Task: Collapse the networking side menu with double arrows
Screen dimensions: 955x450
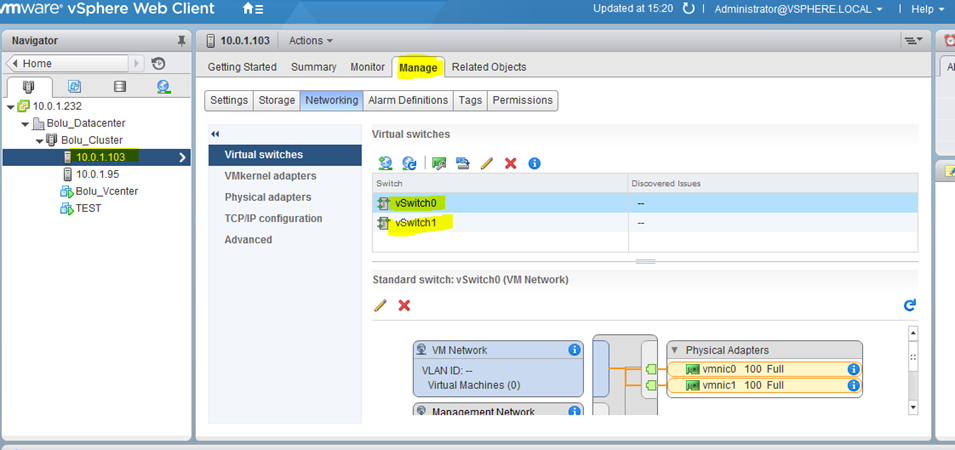Action: pyautogui.click(x=214, y=134)
